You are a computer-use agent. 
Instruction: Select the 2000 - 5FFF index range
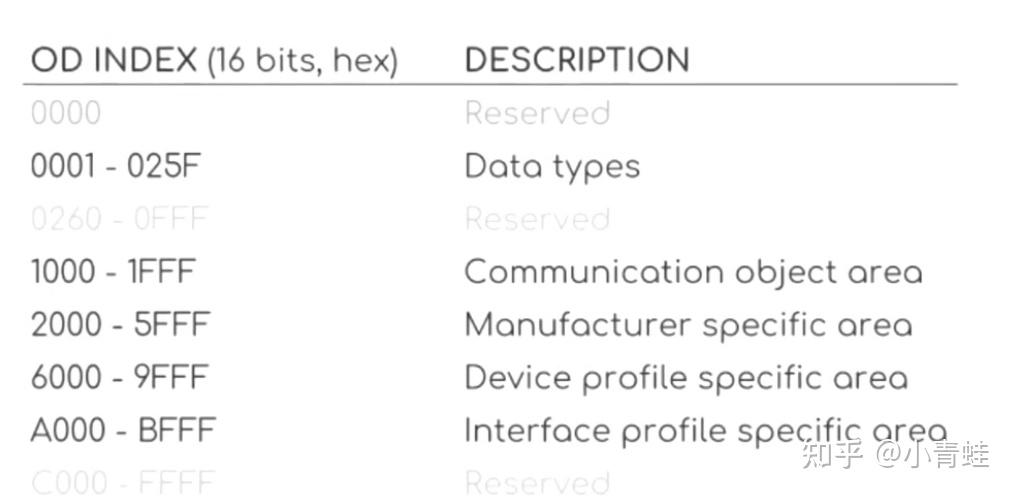click(x=118, y=325)
